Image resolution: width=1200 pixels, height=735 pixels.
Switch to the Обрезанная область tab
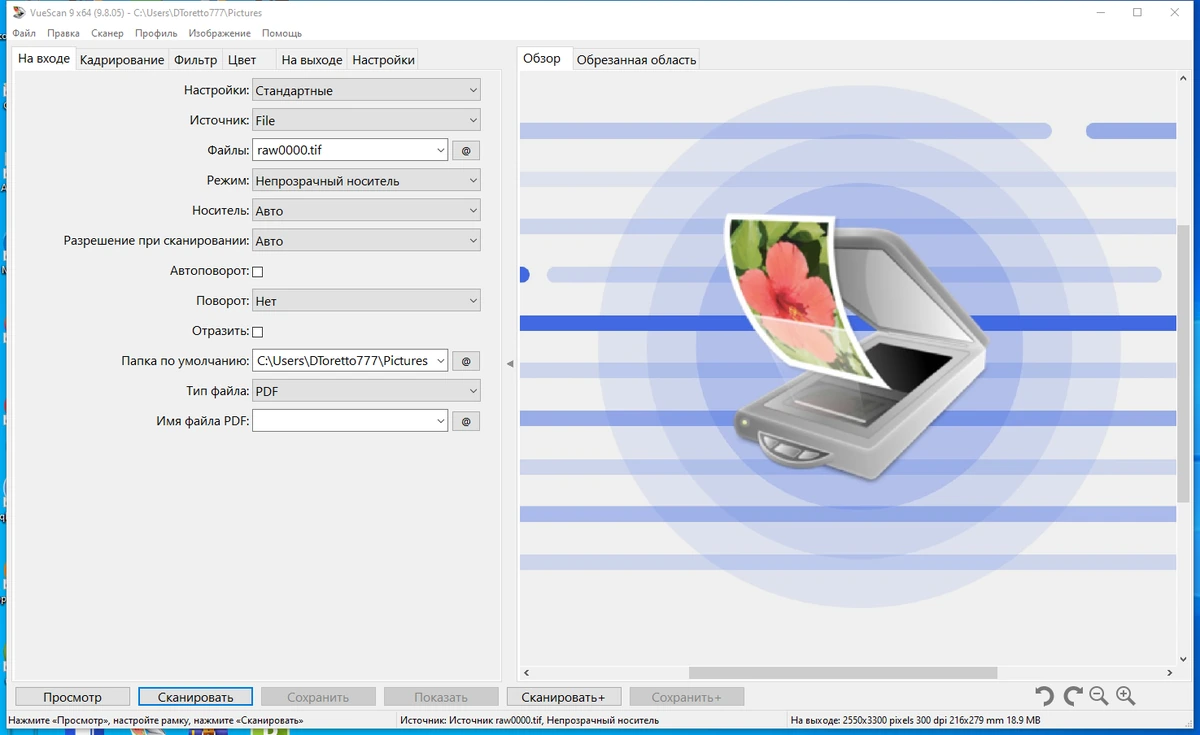pos(636,60)
